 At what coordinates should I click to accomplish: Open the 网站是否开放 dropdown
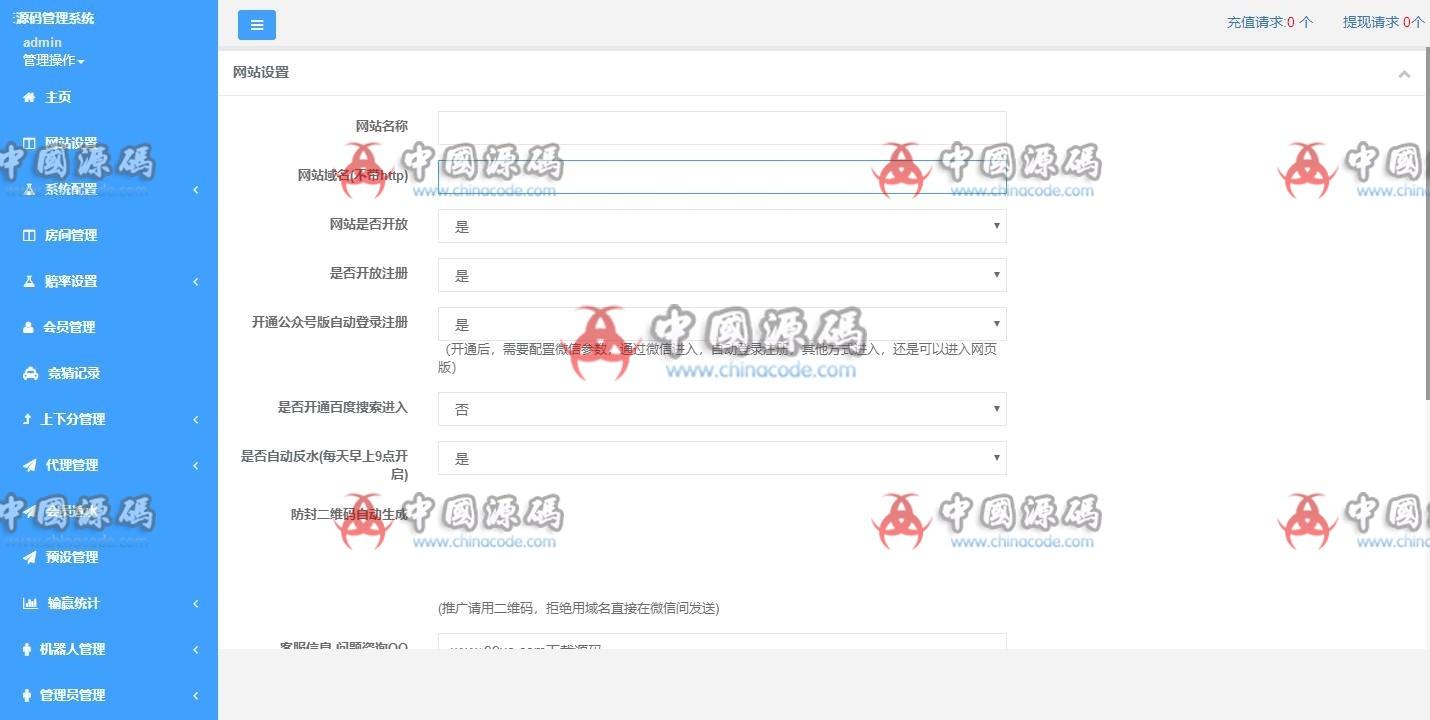point(722,226)
